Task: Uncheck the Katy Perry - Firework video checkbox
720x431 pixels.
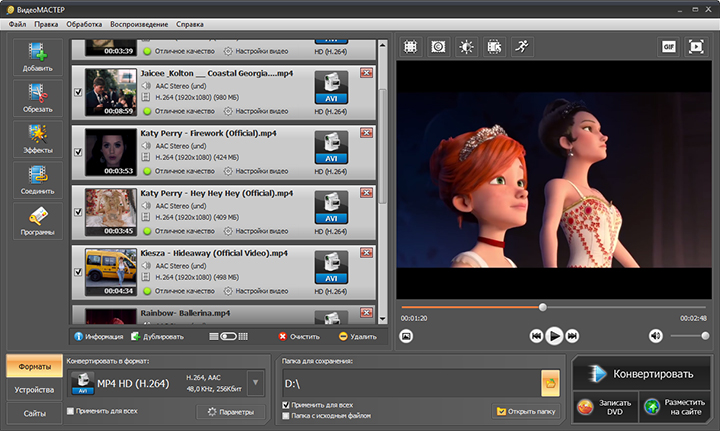Action: click(78, 152)
